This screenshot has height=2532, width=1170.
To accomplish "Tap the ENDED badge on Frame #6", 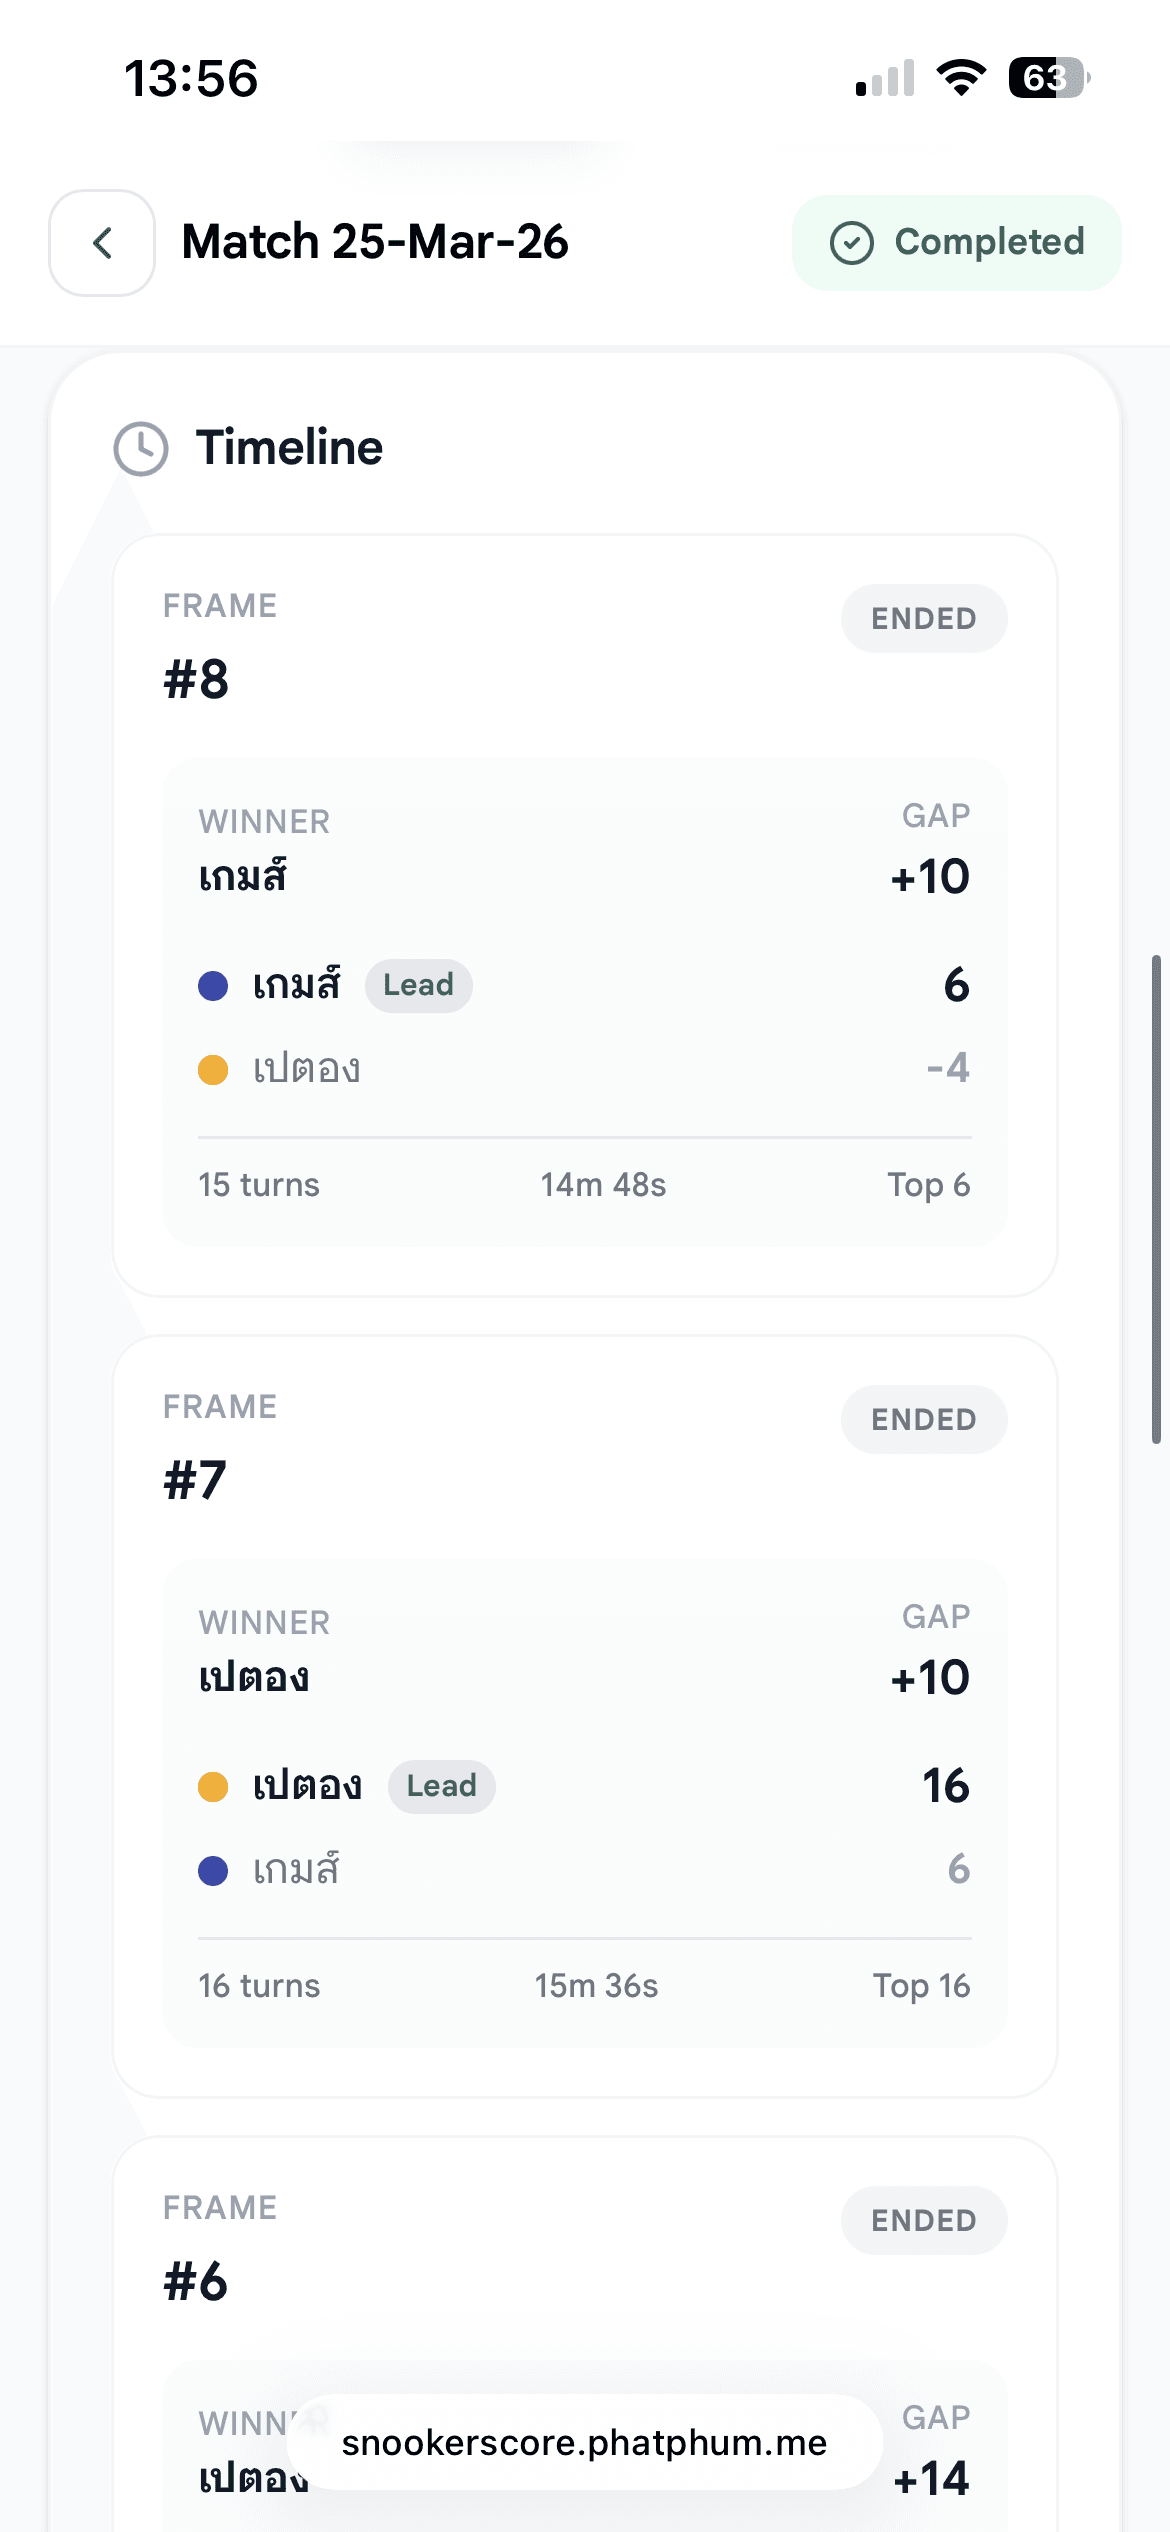I will (923, 2221).
